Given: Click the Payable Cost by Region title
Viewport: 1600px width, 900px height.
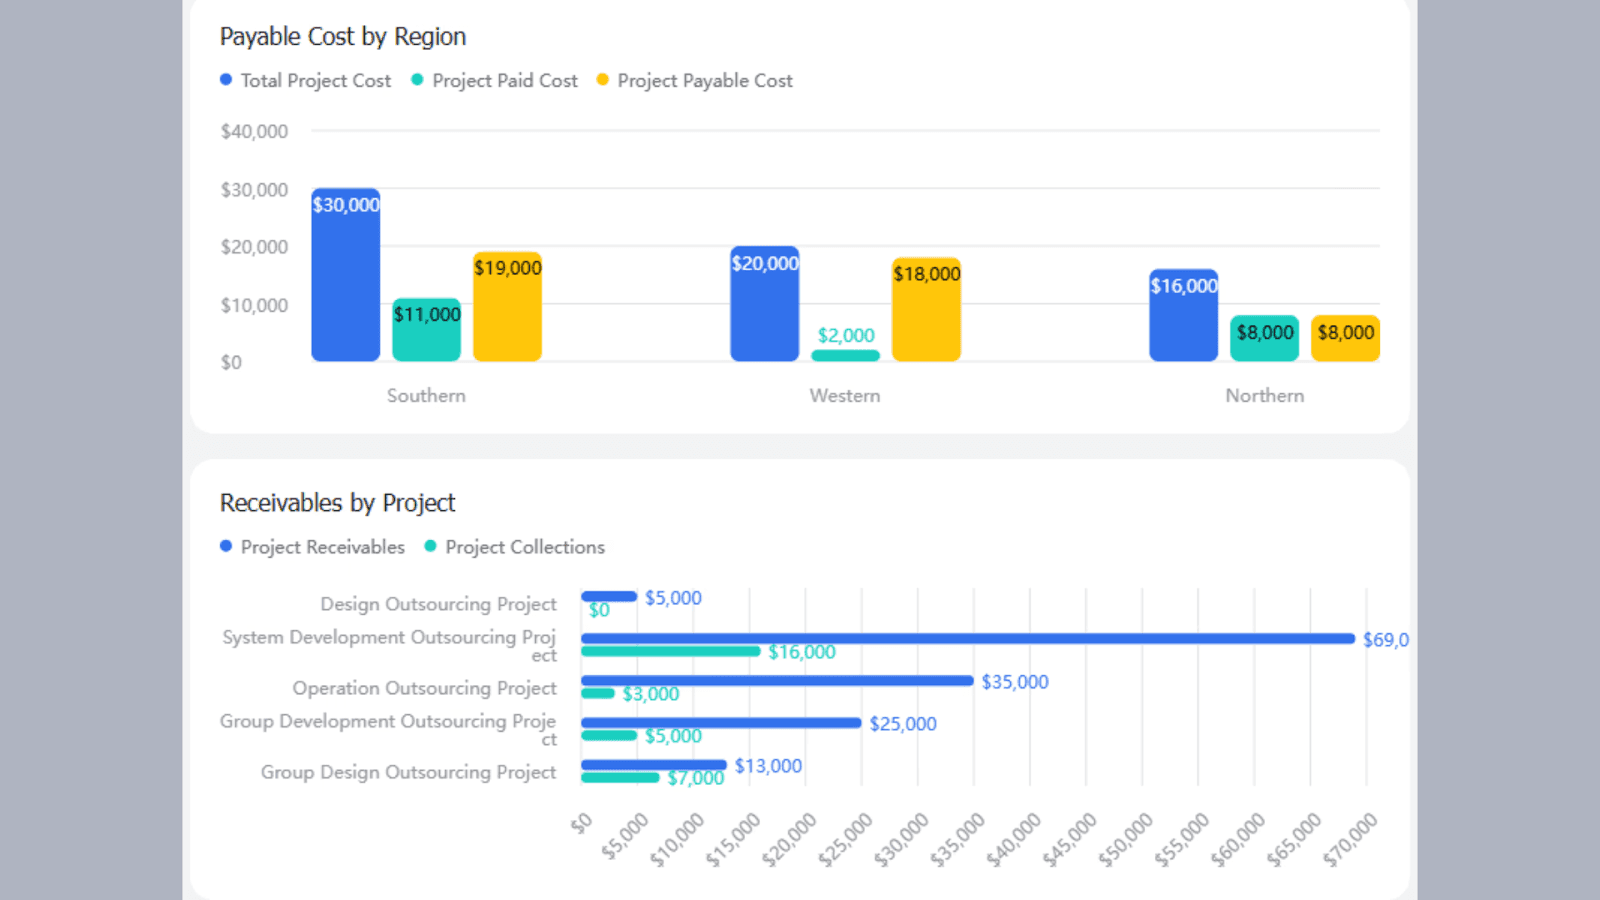Looking at the screenshot, I should [x=343, y=36].
